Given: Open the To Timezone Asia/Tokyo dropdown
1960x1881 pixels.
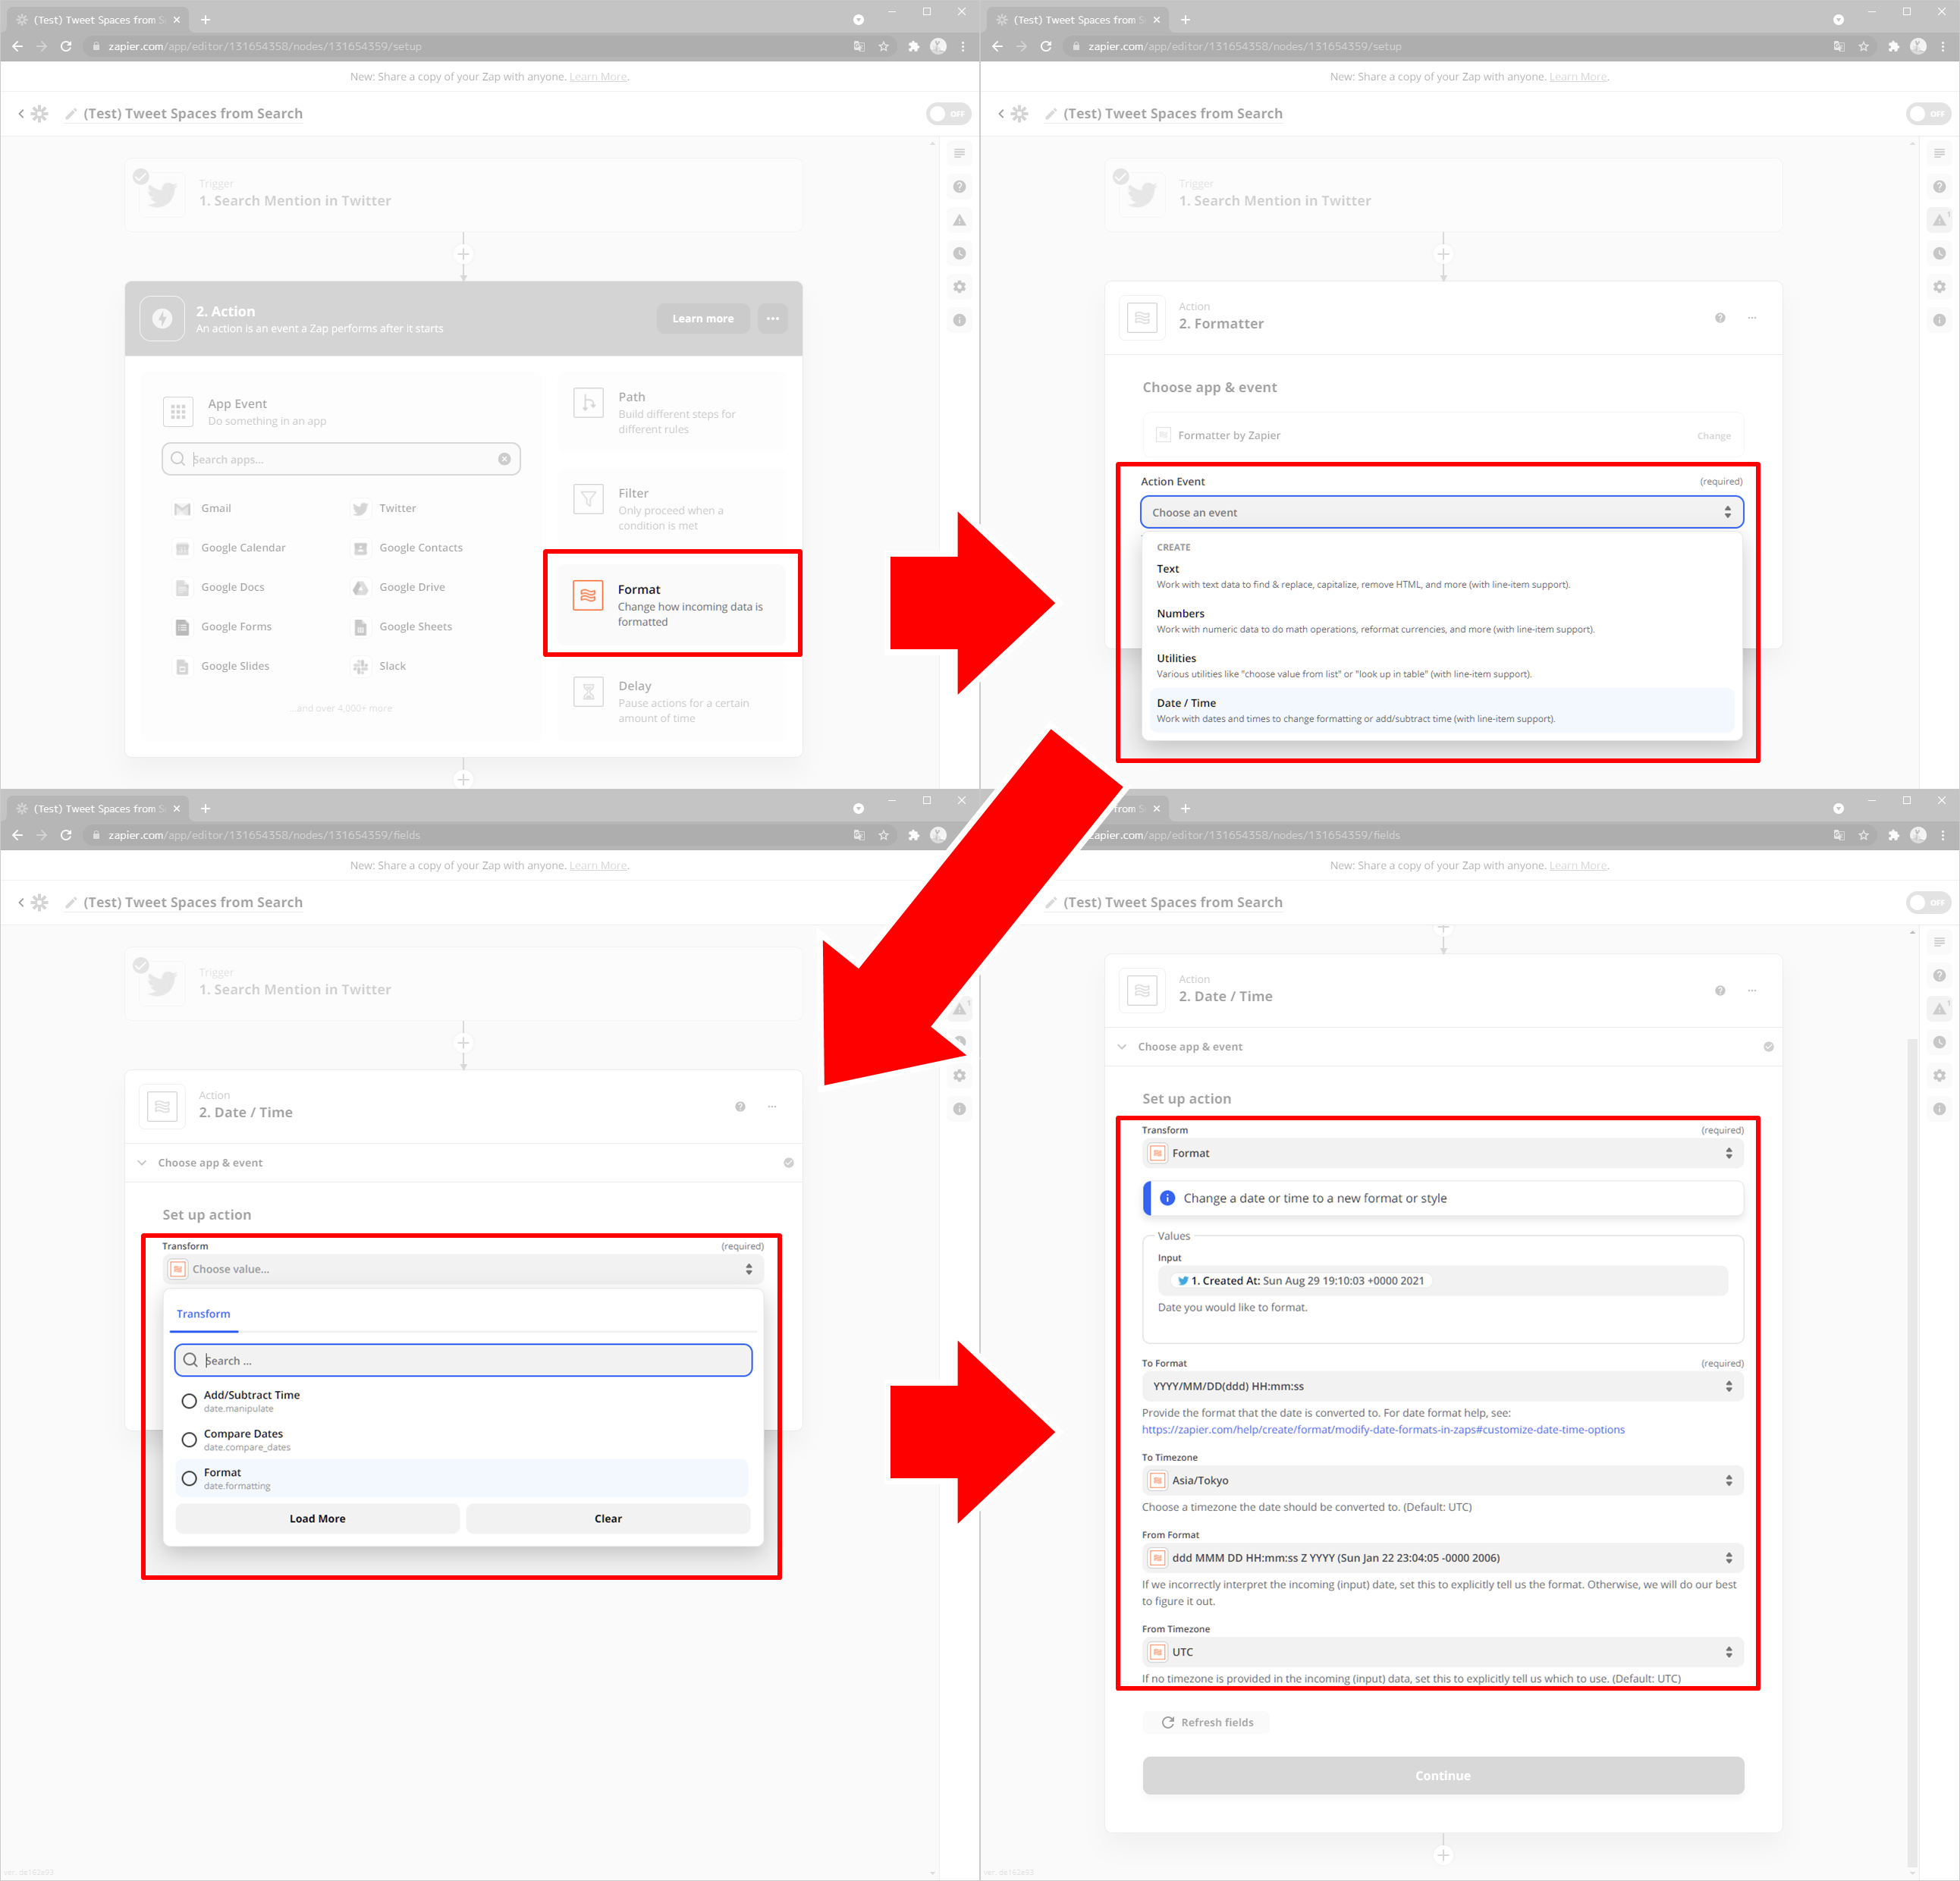Looking at the screenshot, I should [x=1441, y=1480].
